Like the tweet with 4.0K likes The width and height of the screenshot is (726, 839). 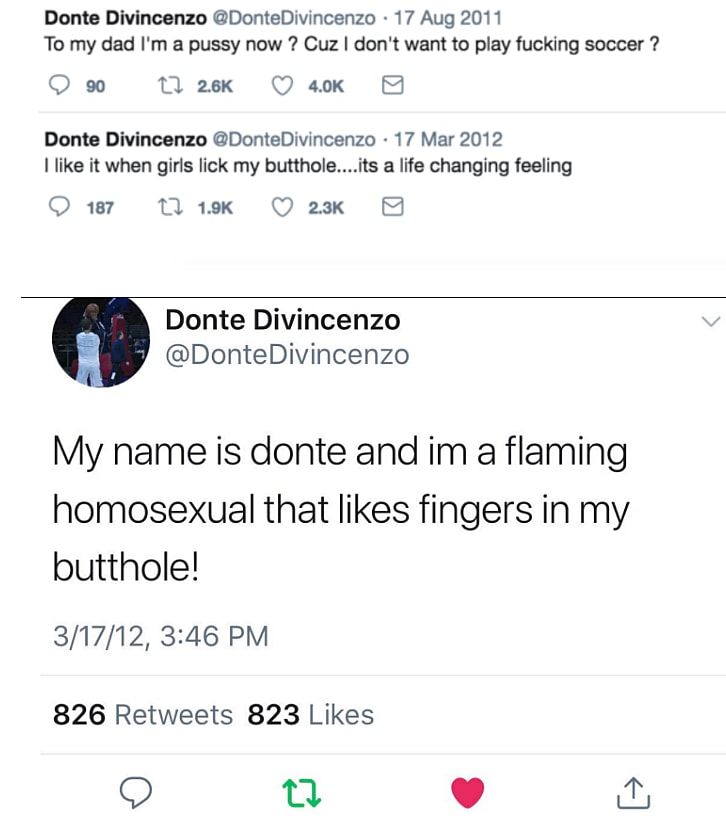pos(283,87)
